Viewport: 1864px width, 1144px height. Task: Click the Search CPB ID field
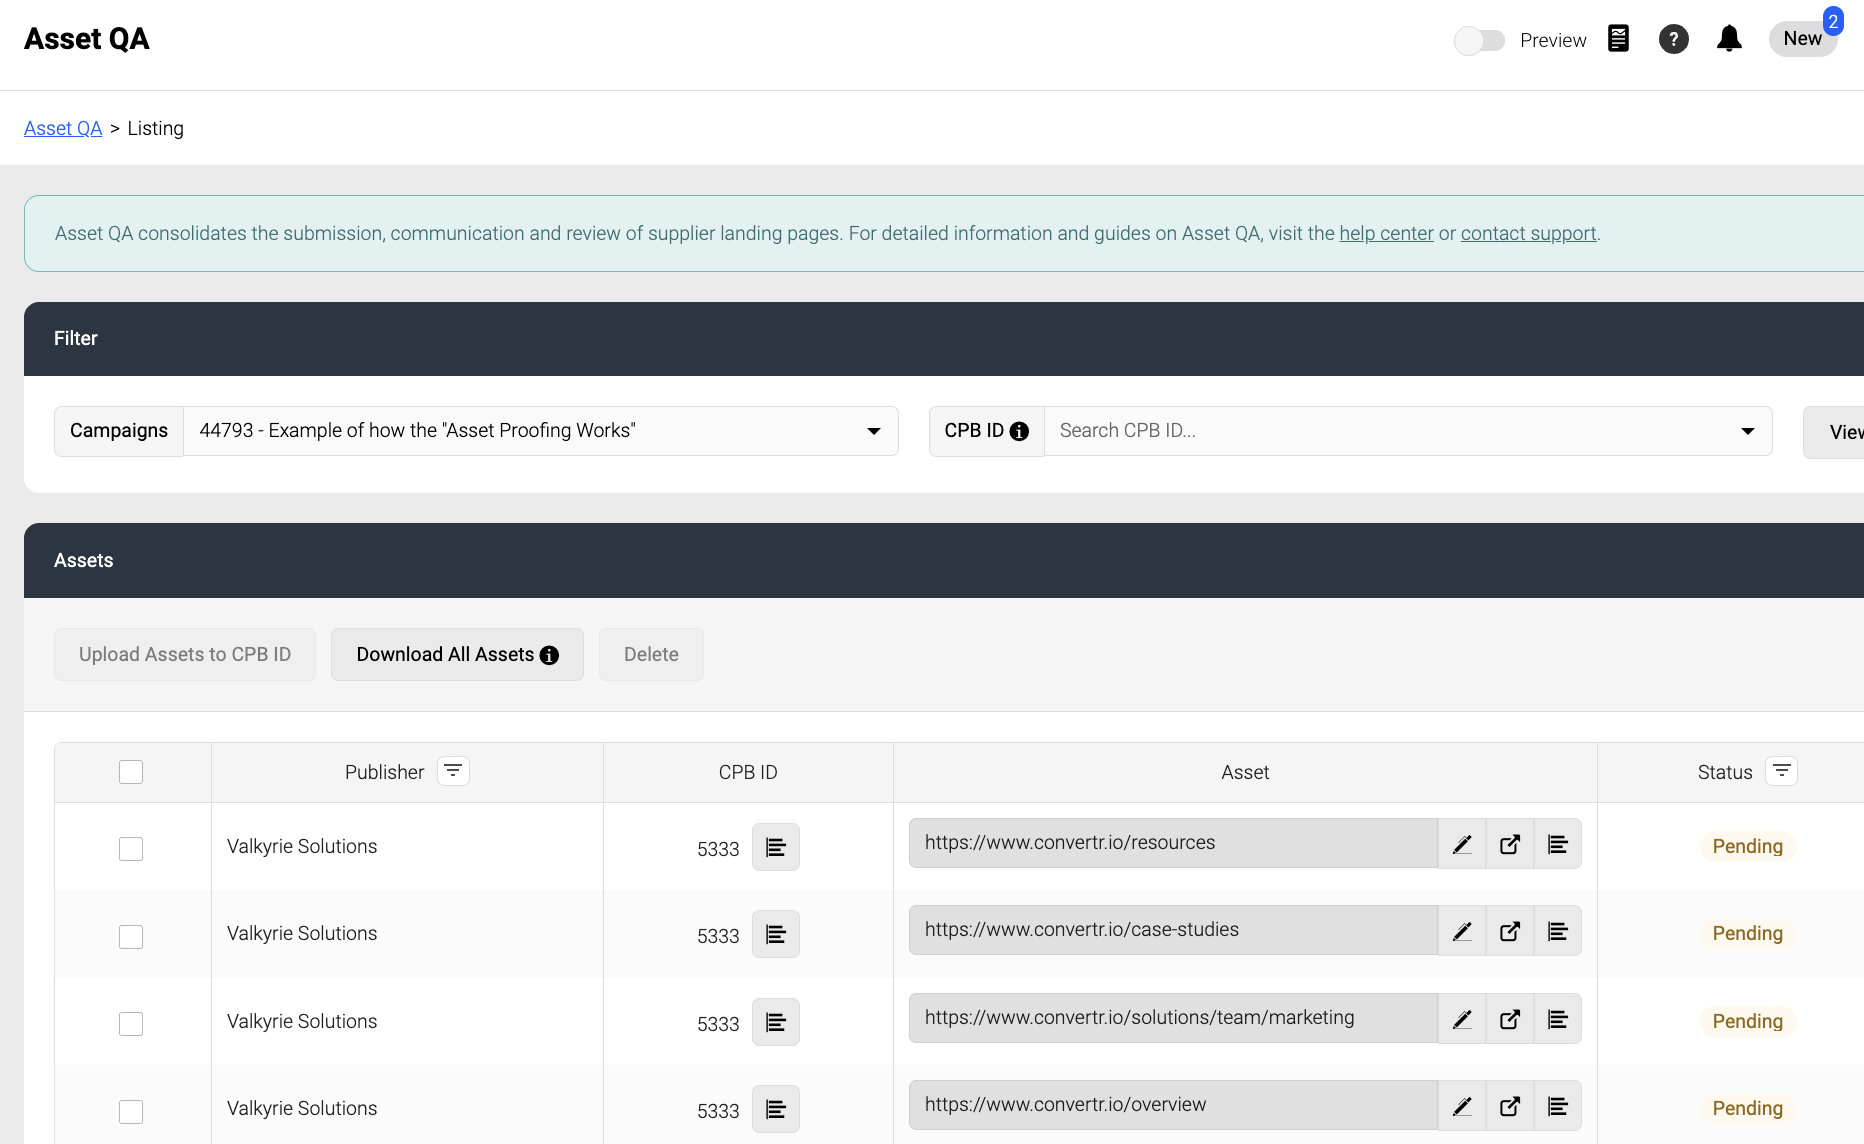[1390, 431]
